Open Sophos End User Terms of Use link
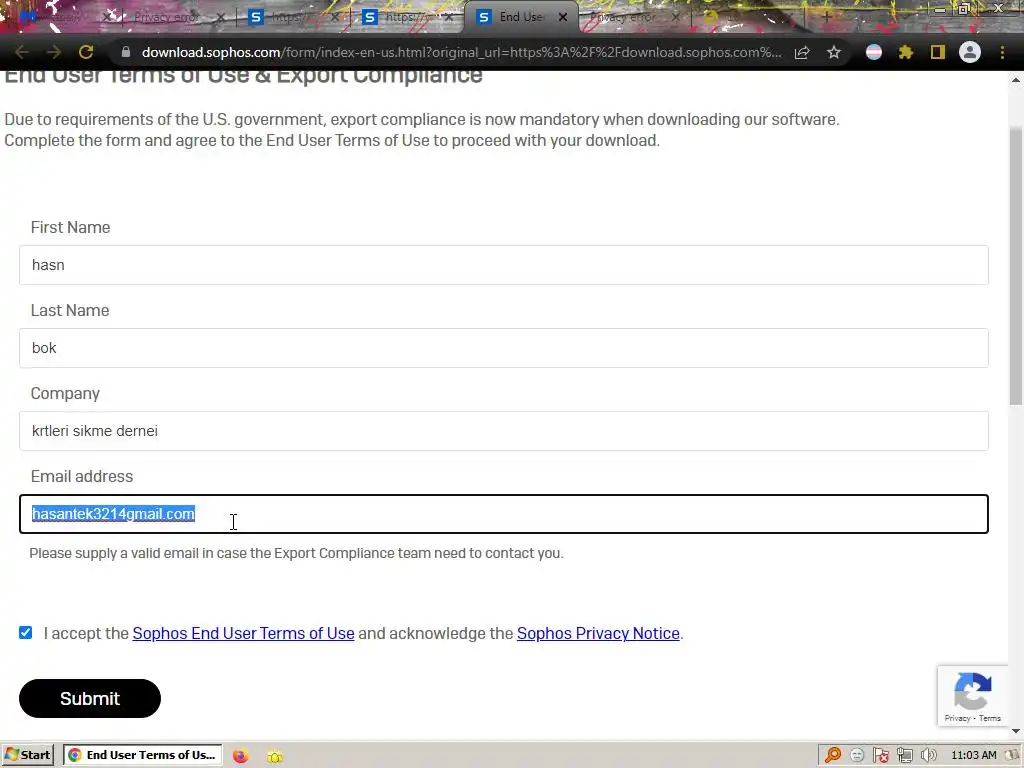Image resolution: width=1024 pixels, height=768 pixels. 244,633
